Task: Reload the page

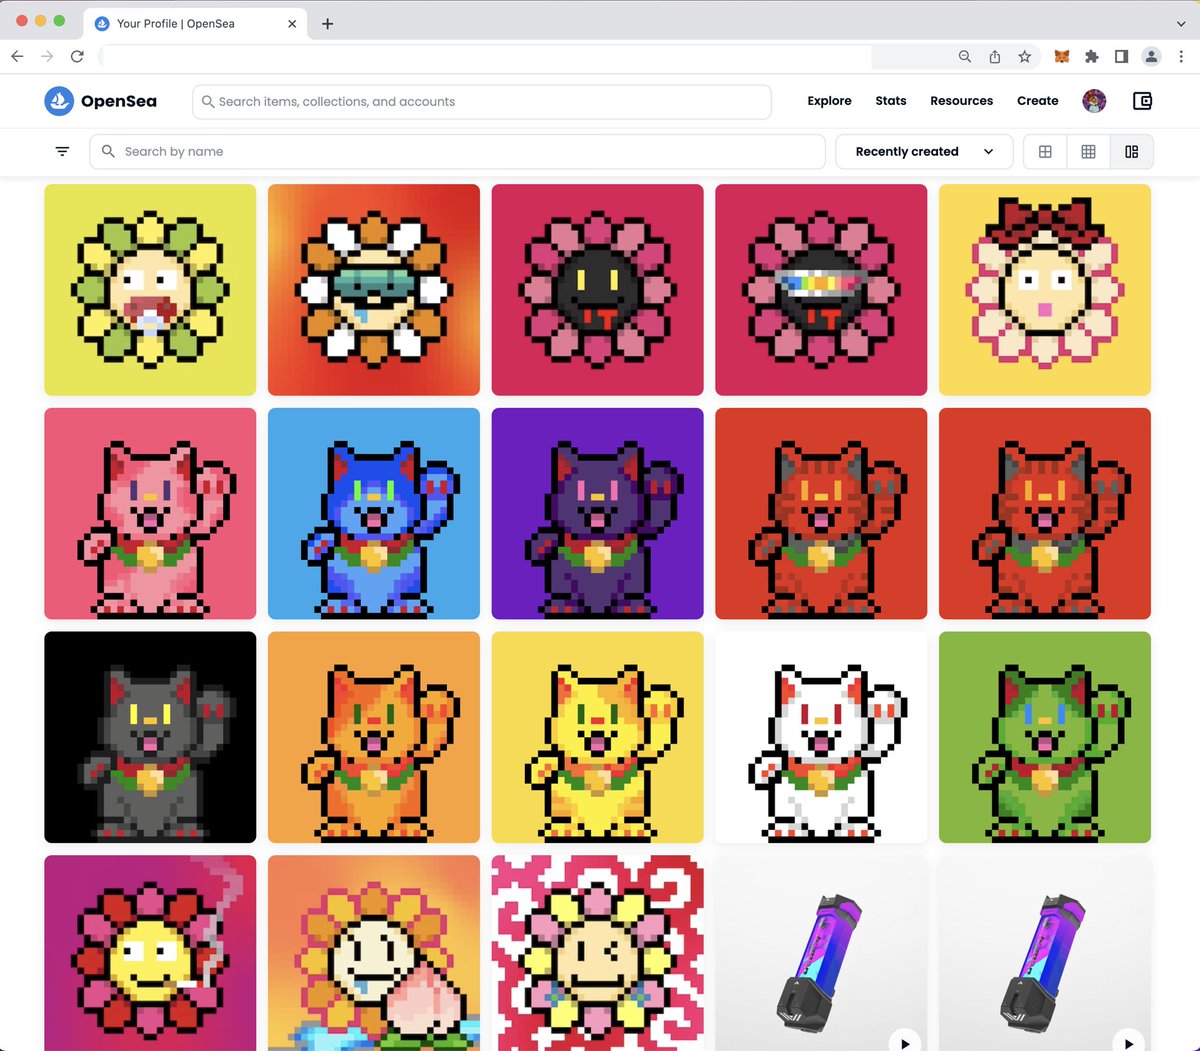Action: click(x=77, y=57)
